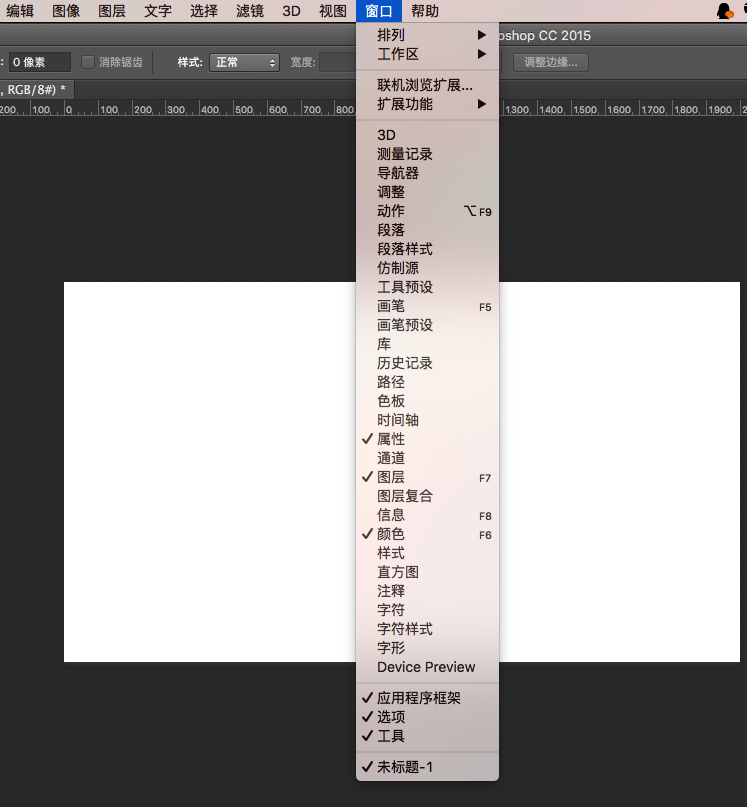Open the 帮助 menu

[x=425, y=11]
